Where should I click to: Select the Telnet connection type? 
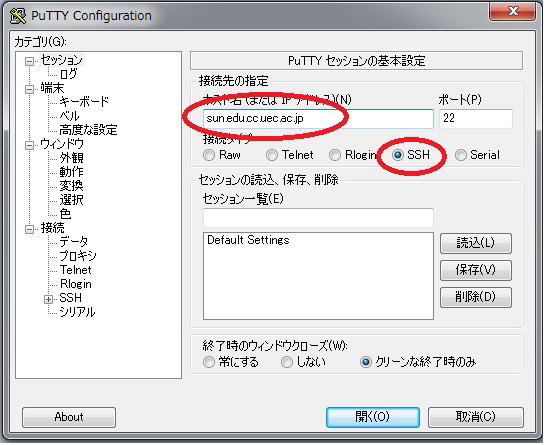click(x=272, y=155)
